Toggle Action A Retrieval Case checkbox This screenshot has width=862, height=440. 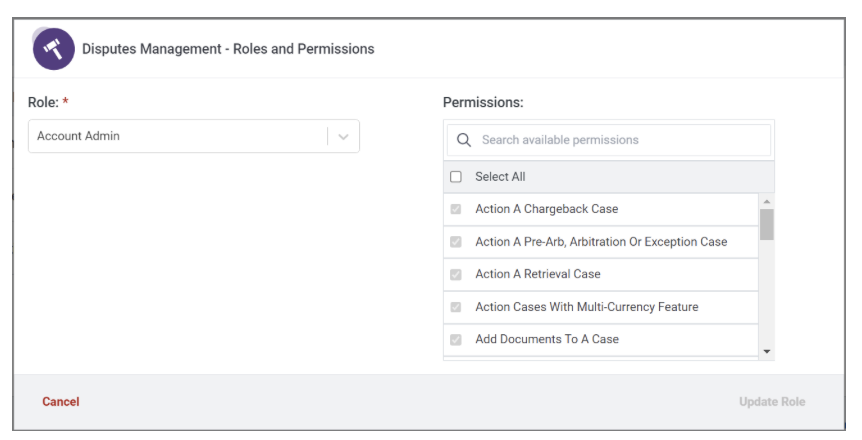456,274
